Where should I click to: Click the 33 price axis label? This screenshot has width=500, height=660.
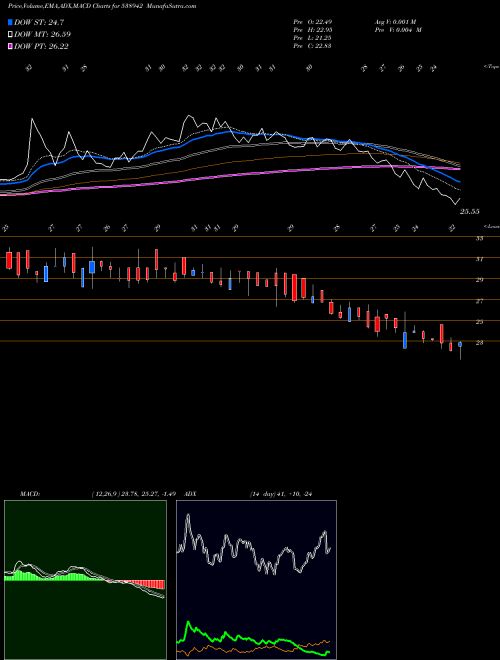pyautogui.click(x=479, y=238)
